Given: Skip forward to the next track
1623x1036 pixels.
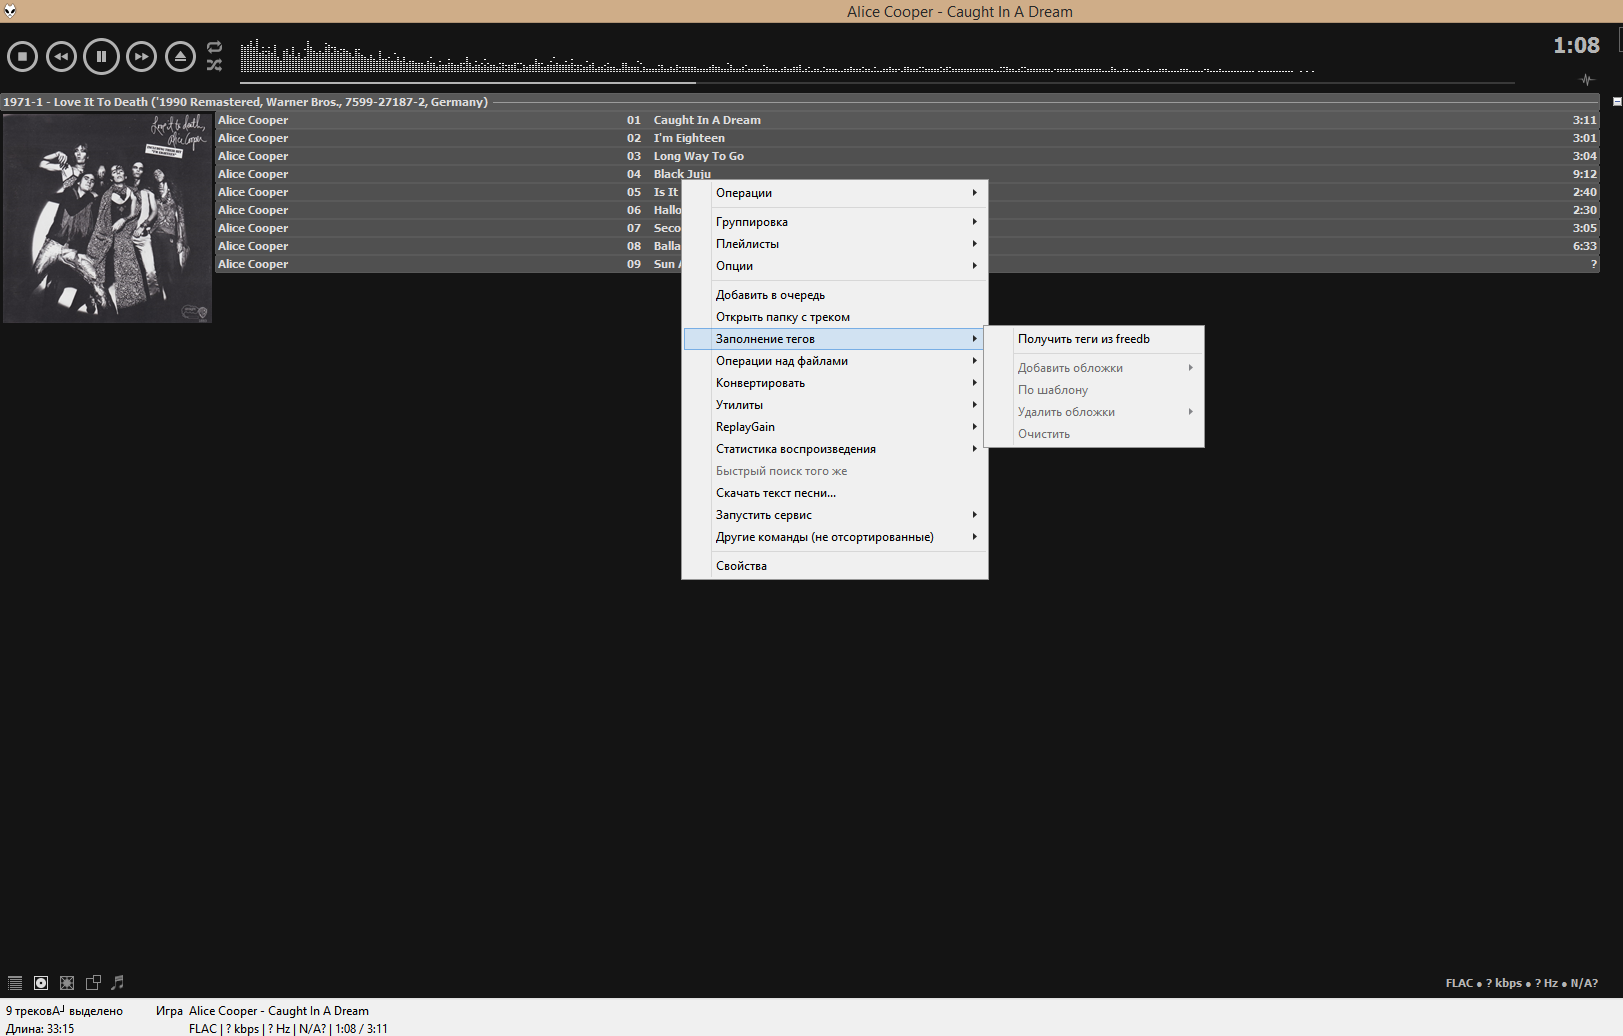Looking at the screenshot, I should 141,57.
